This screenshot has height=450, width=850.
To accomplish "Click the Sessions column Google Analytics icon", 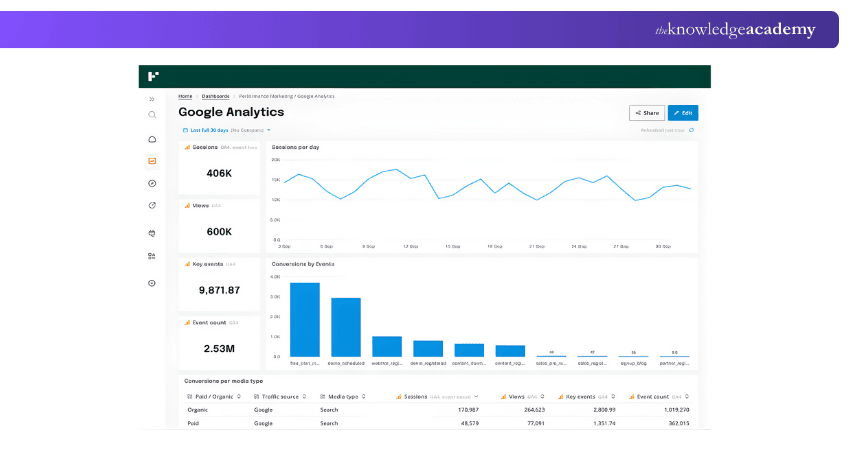I will (398, 397).
